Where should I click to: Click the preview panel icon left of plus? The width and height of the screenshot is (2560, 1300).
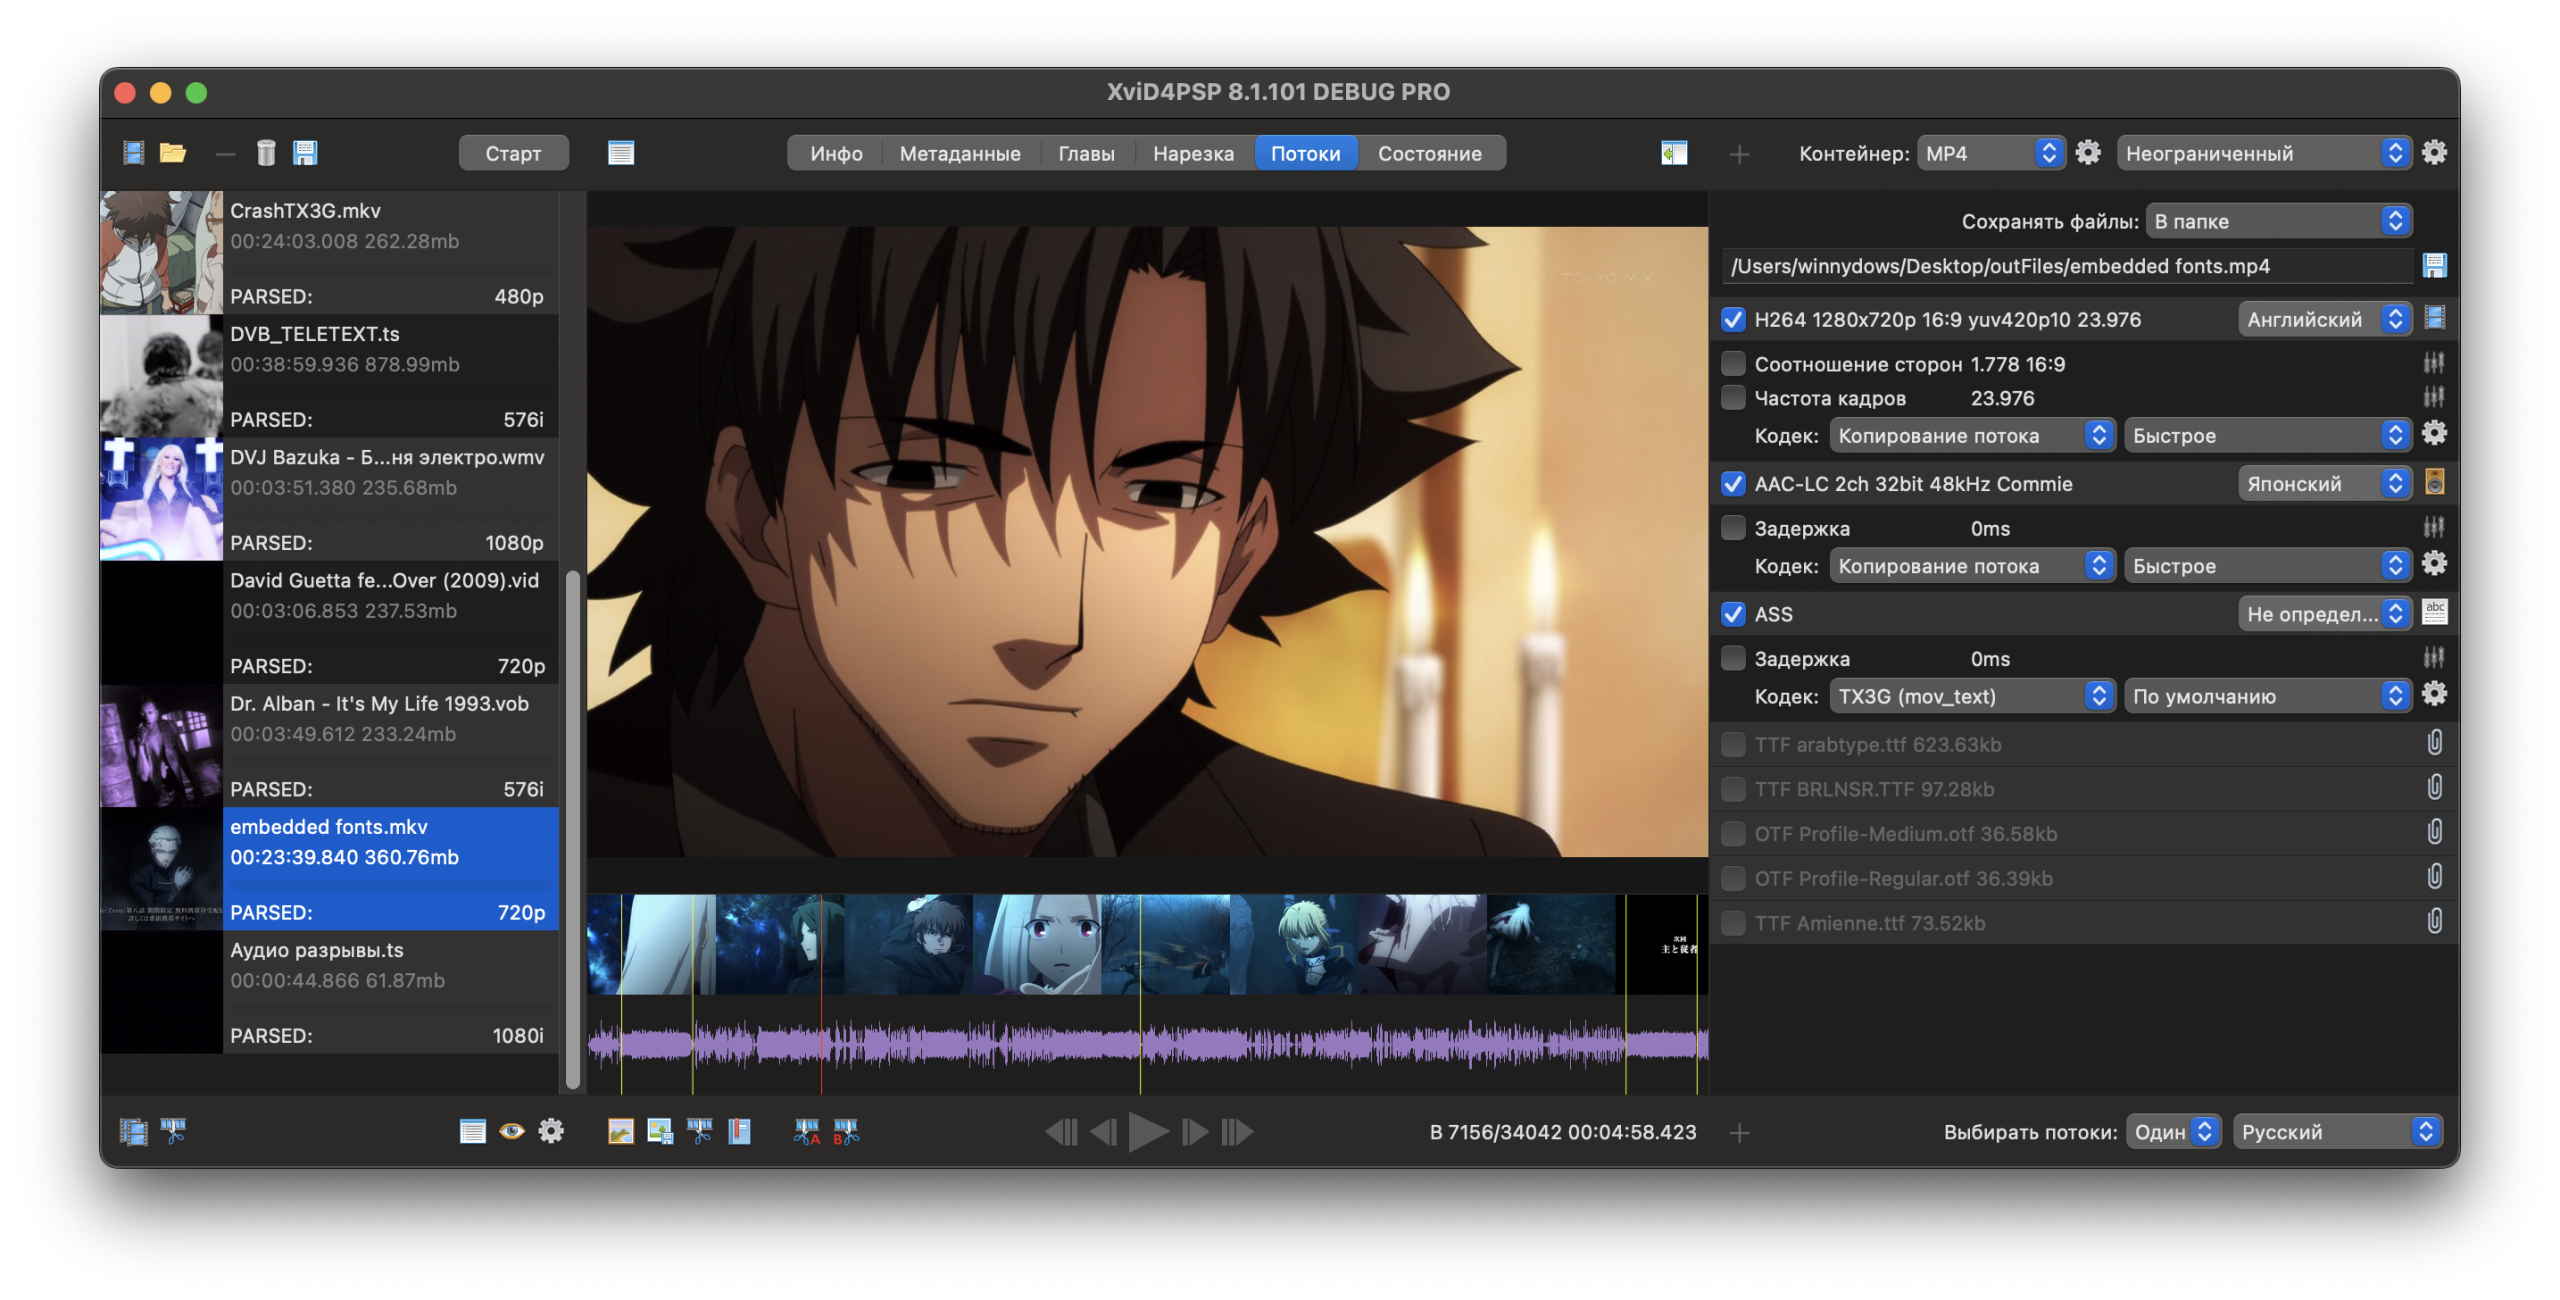(1674, 152)
